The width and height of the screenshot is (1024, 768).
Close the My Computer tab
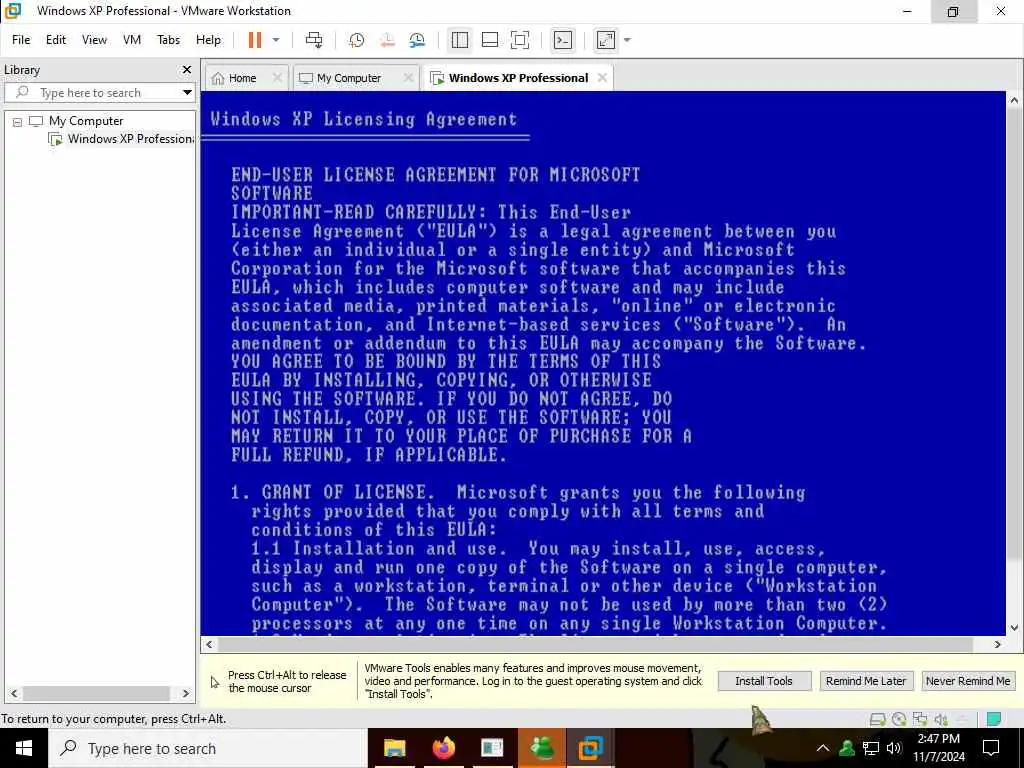(408, 78)
